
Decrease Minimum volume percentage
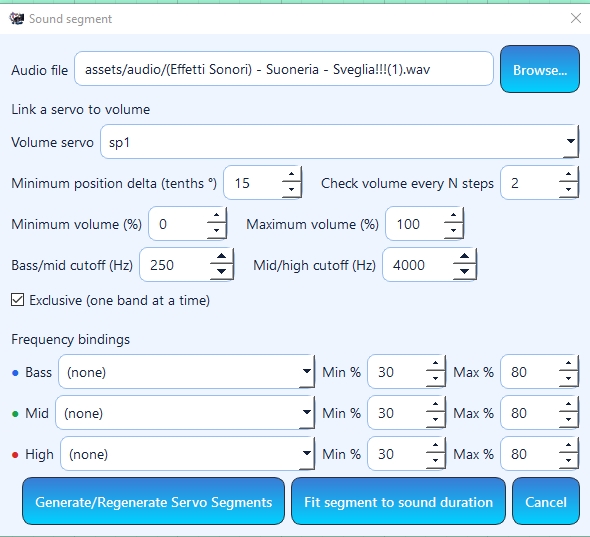216,231
